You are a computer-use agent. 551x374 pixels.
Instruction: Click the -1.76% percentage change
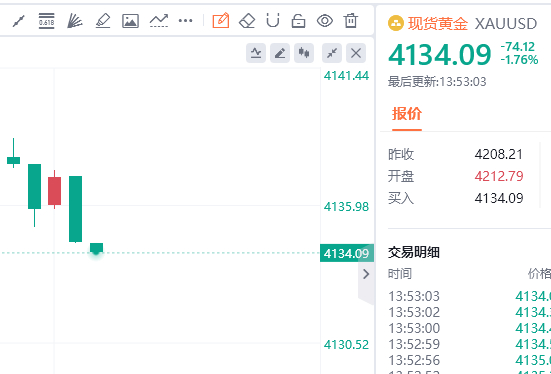coord(519,59)
